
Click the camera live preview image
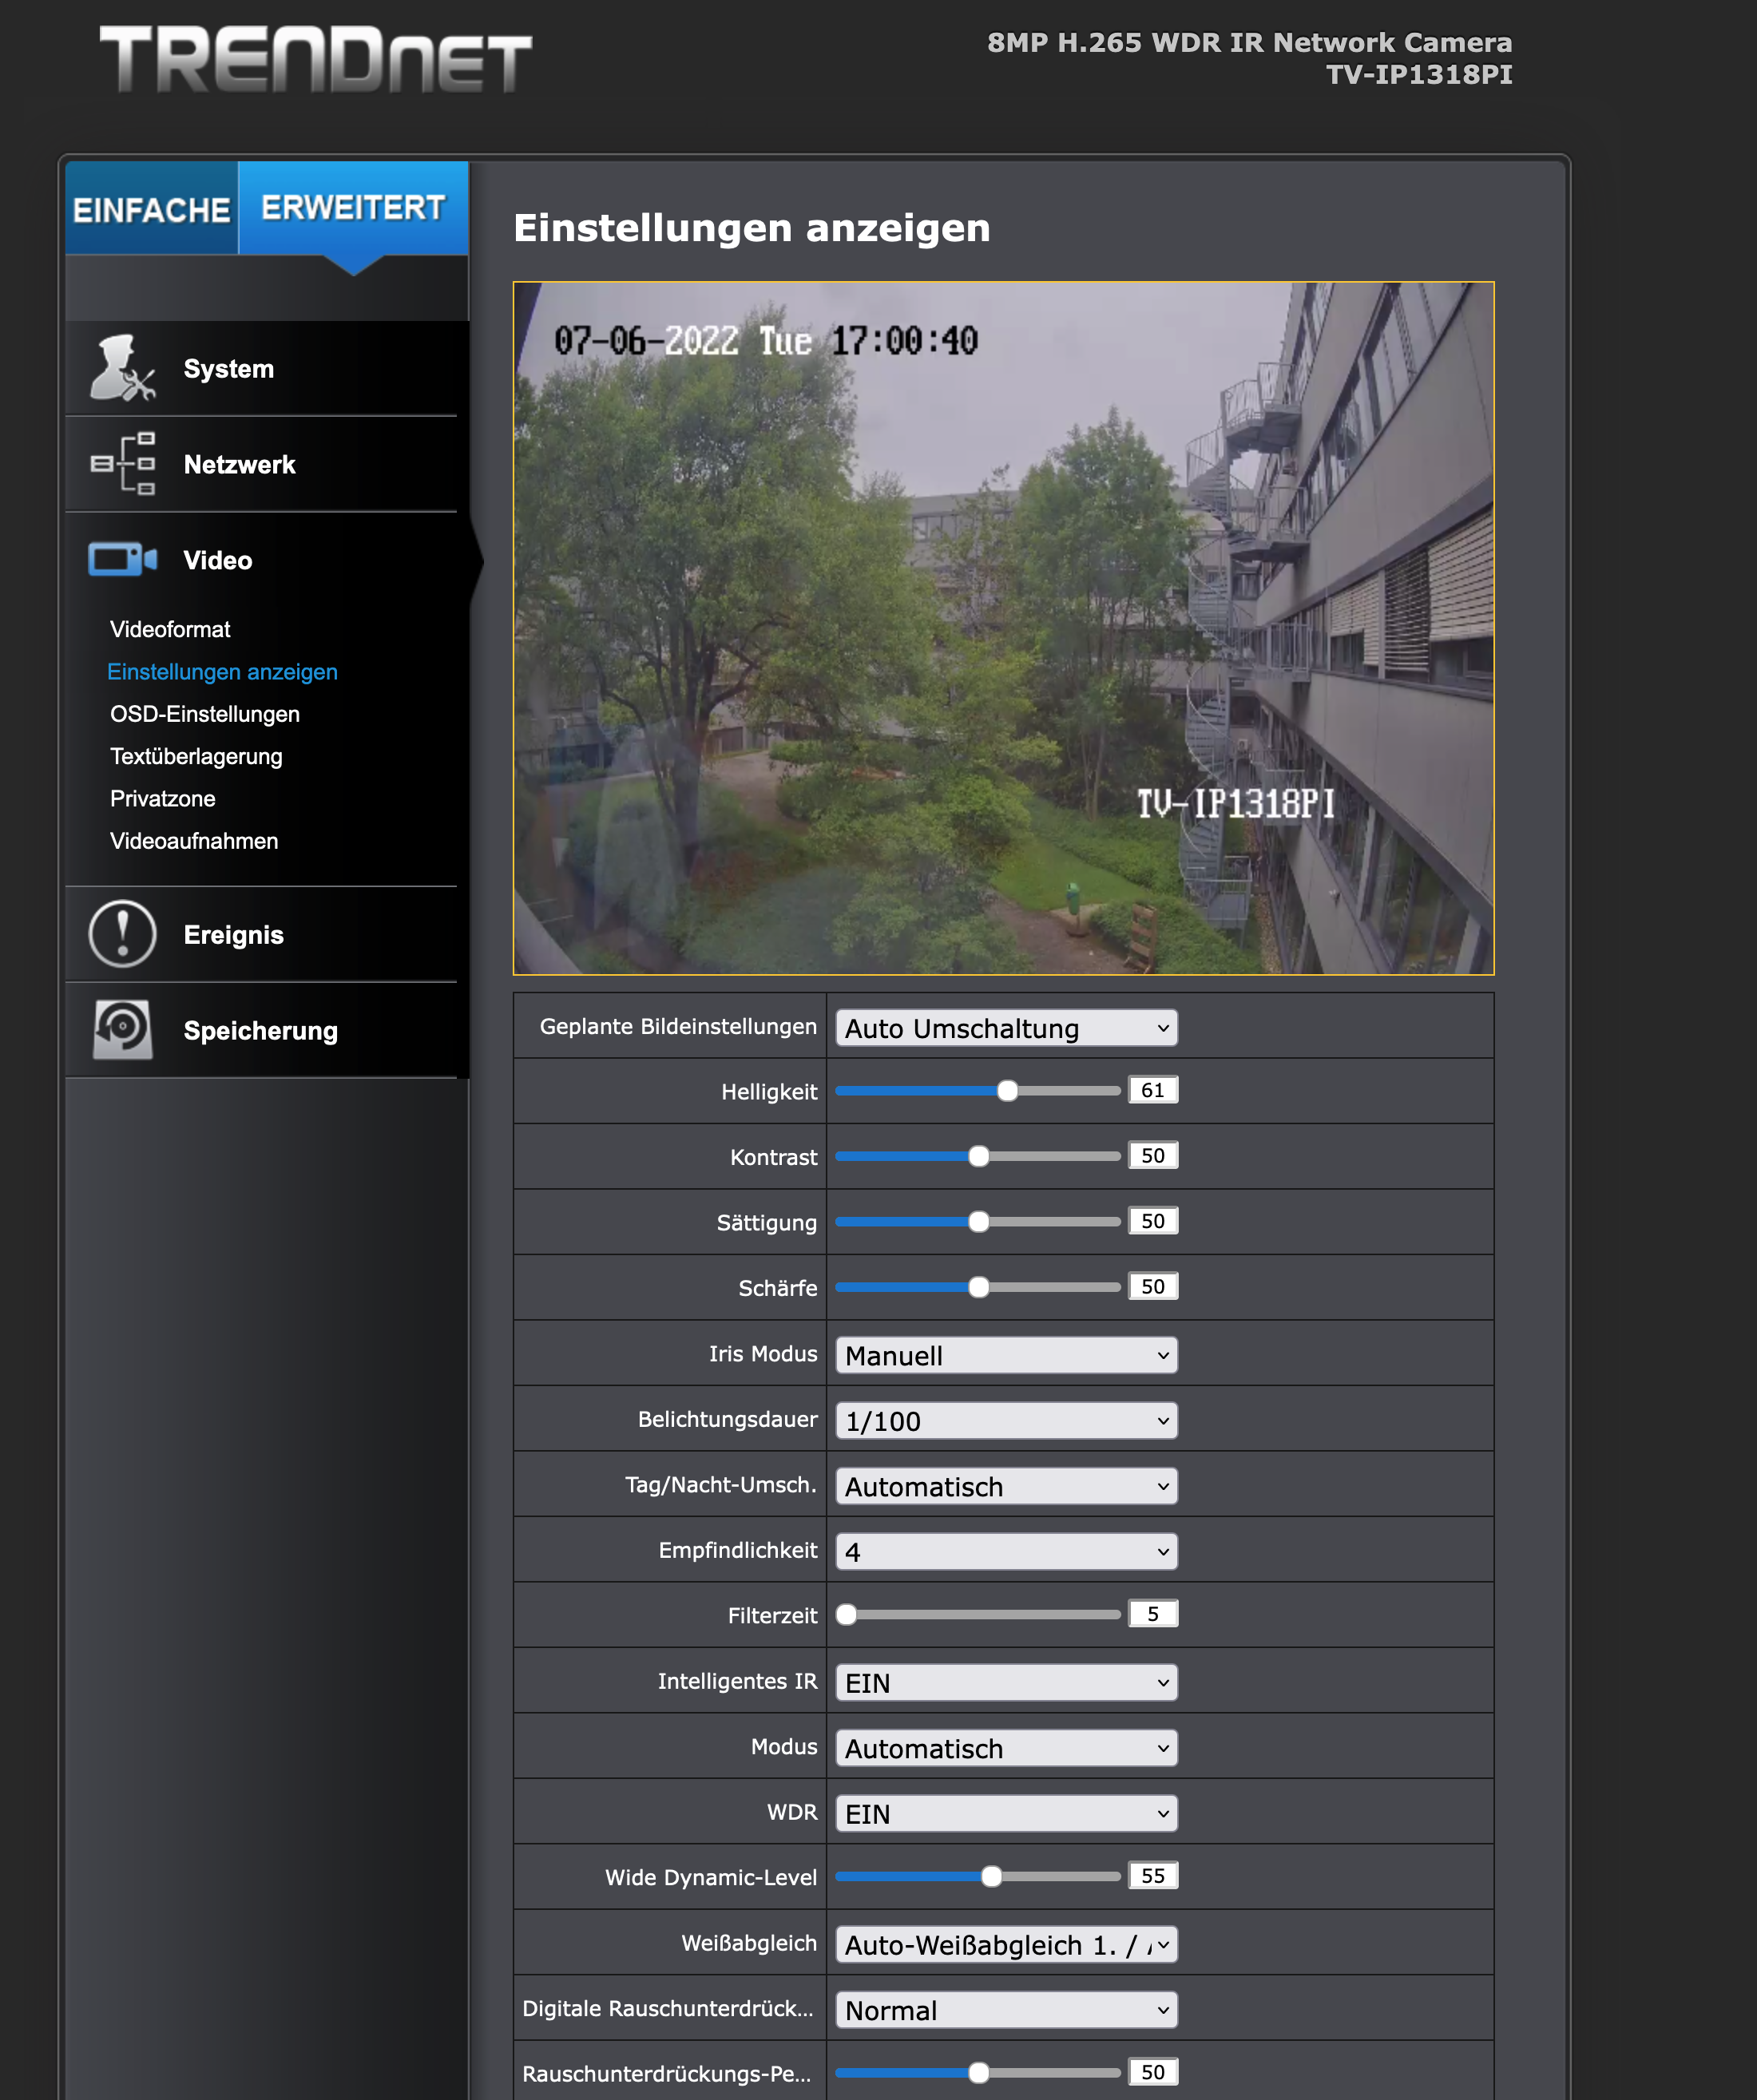1003,628
